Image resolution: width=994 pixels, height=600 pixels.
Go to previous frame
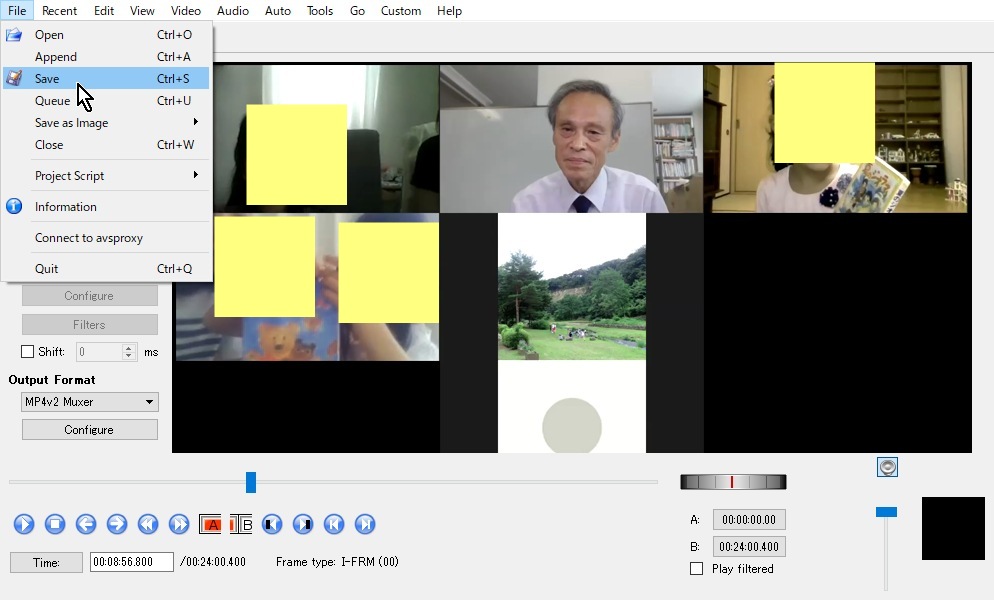coord(86,524)
